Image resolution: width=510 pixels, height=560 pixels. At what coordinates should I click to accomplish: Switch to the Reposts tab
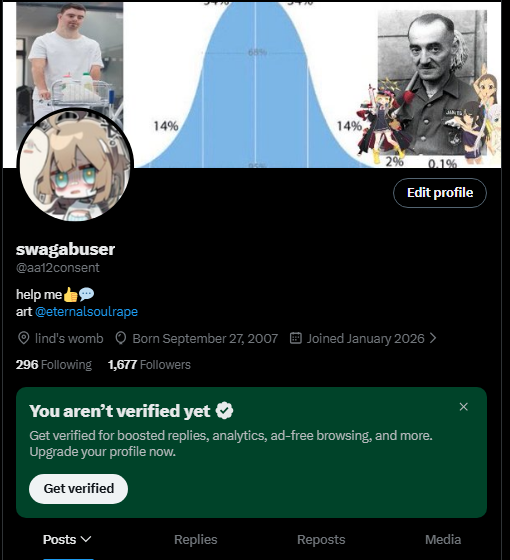(321, 539)
